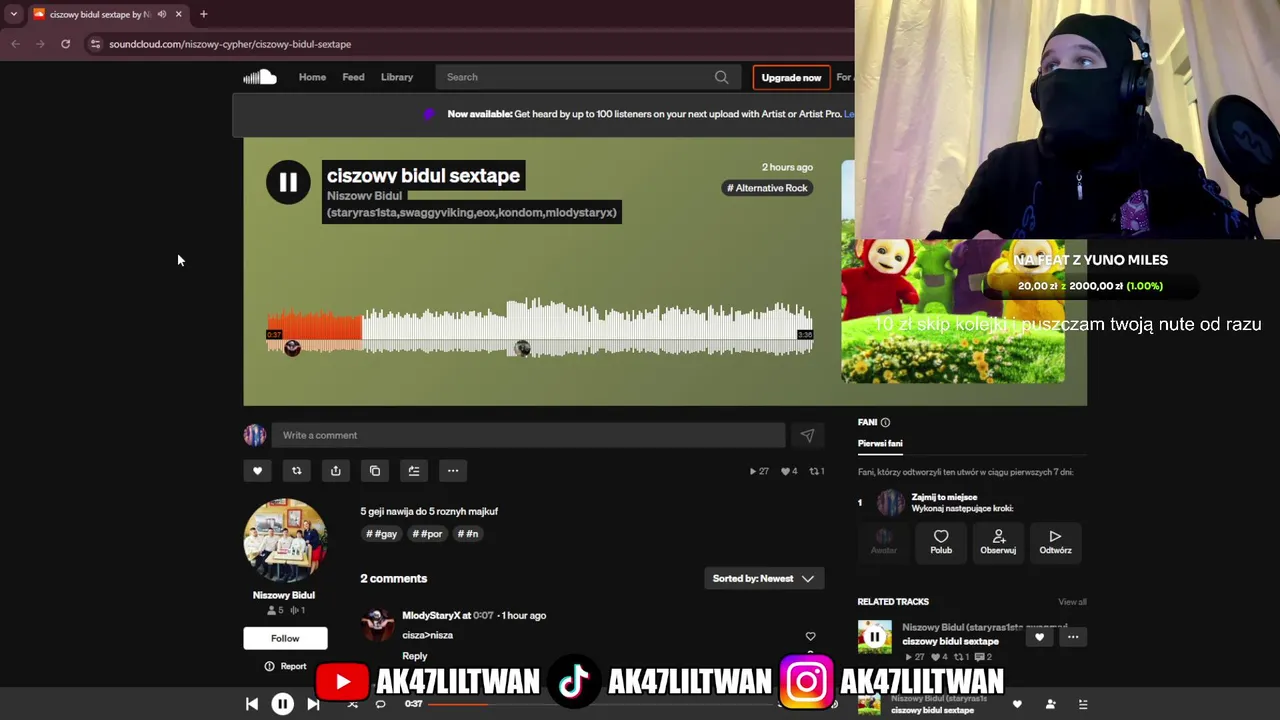Open the MłodyStaryX profile name

tap(431, 616)
